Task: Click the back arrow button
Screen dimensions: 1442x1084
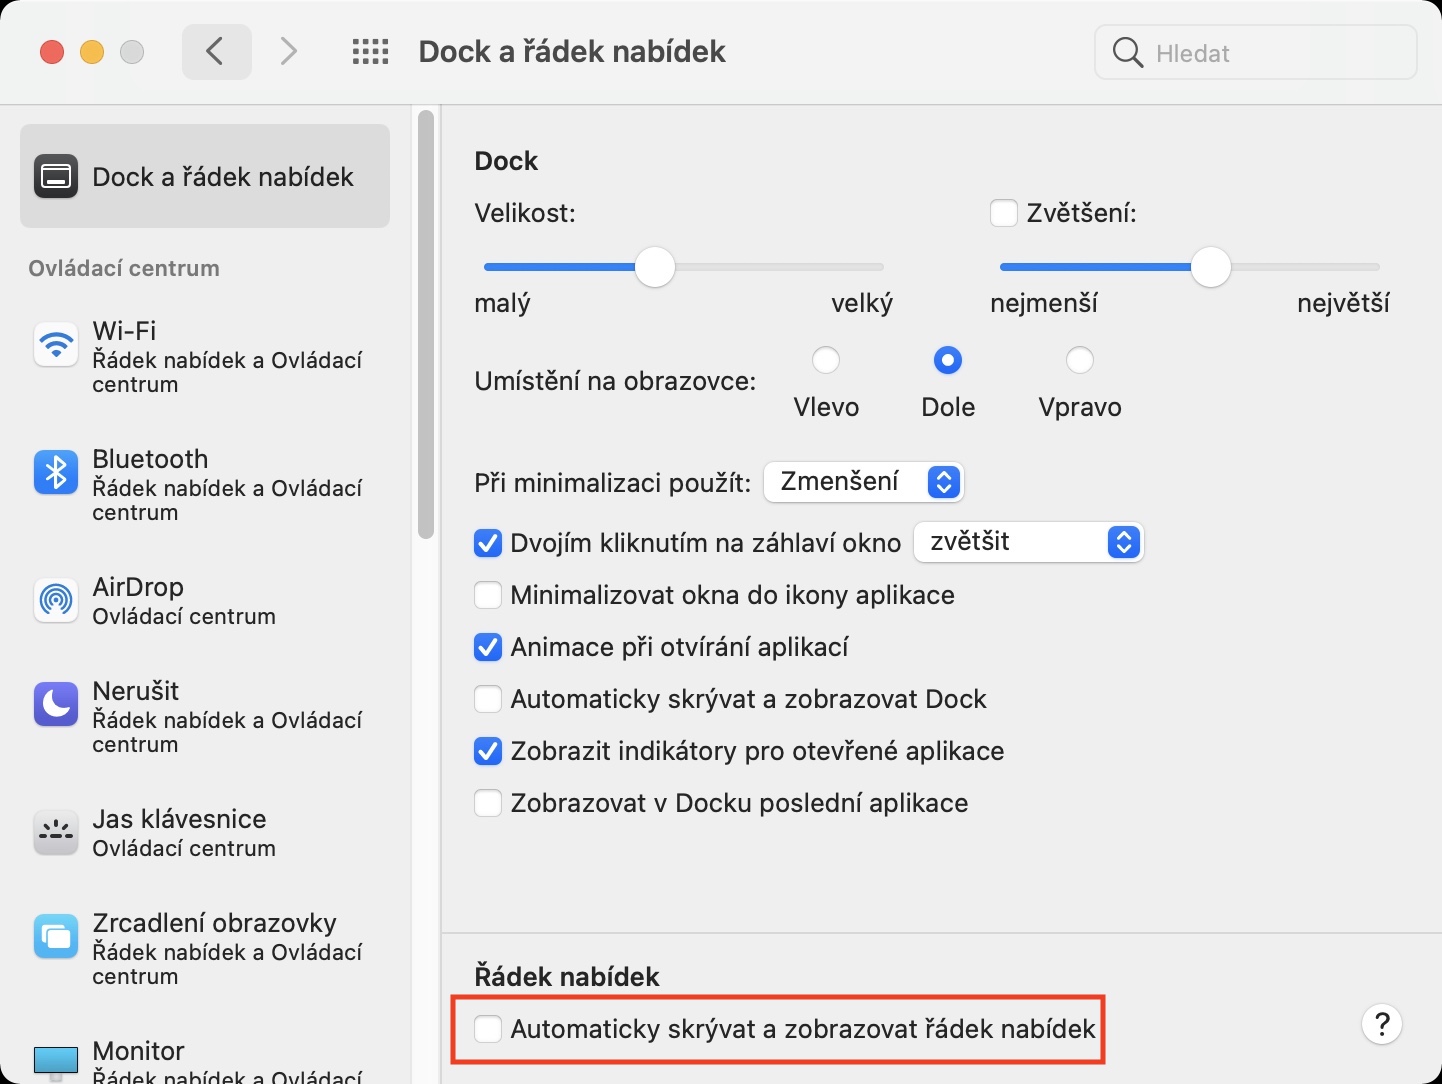Action: coord(216,52)
